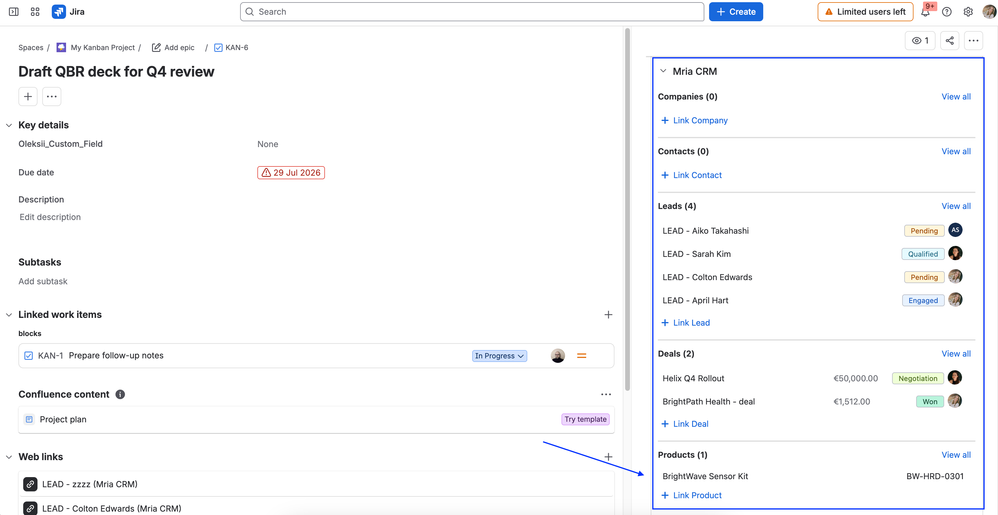View all Companies
This screenshot has width=998, height=515.
956,97
